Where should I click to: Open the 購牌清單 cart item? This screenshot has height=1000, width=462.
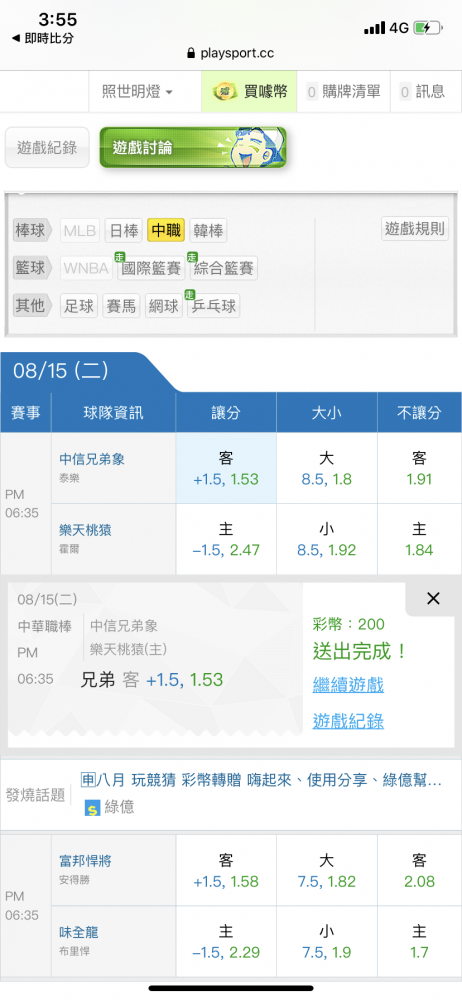point(343,92)
